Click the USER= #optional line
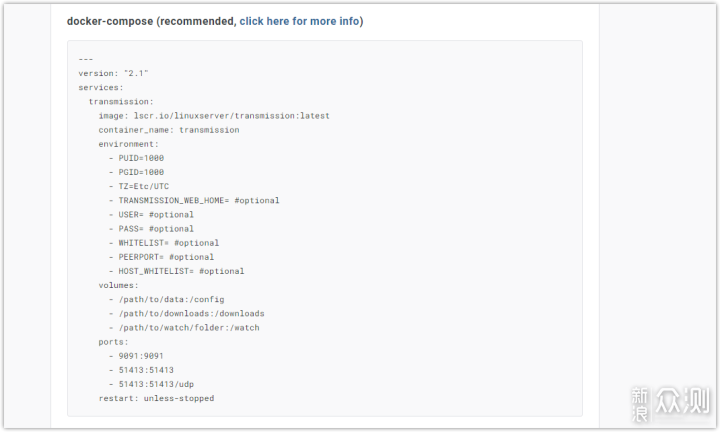 point(156,214)
